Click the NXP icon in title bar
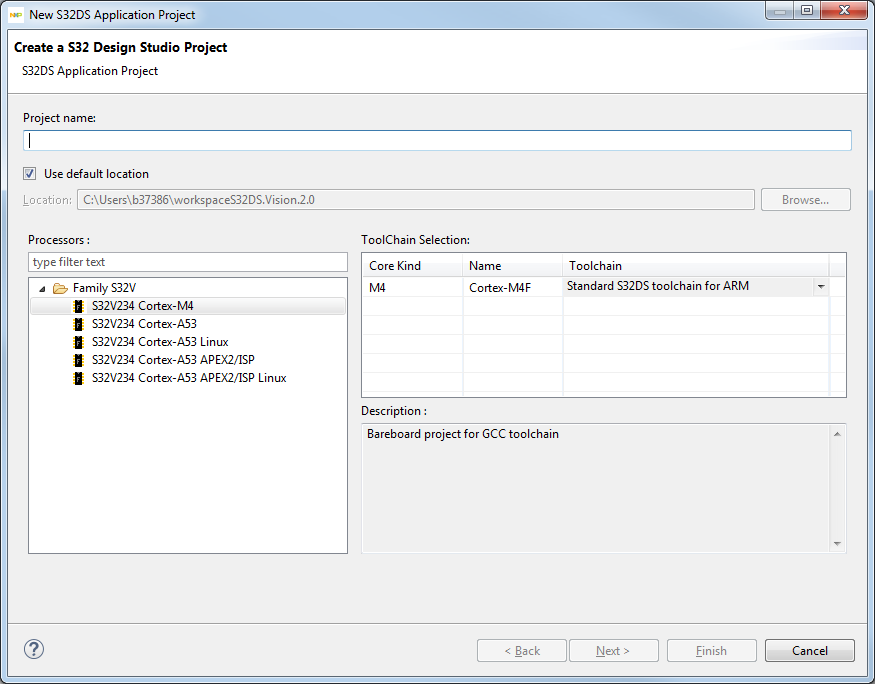This screenshot has width=875, height=684. coord(16,15)
